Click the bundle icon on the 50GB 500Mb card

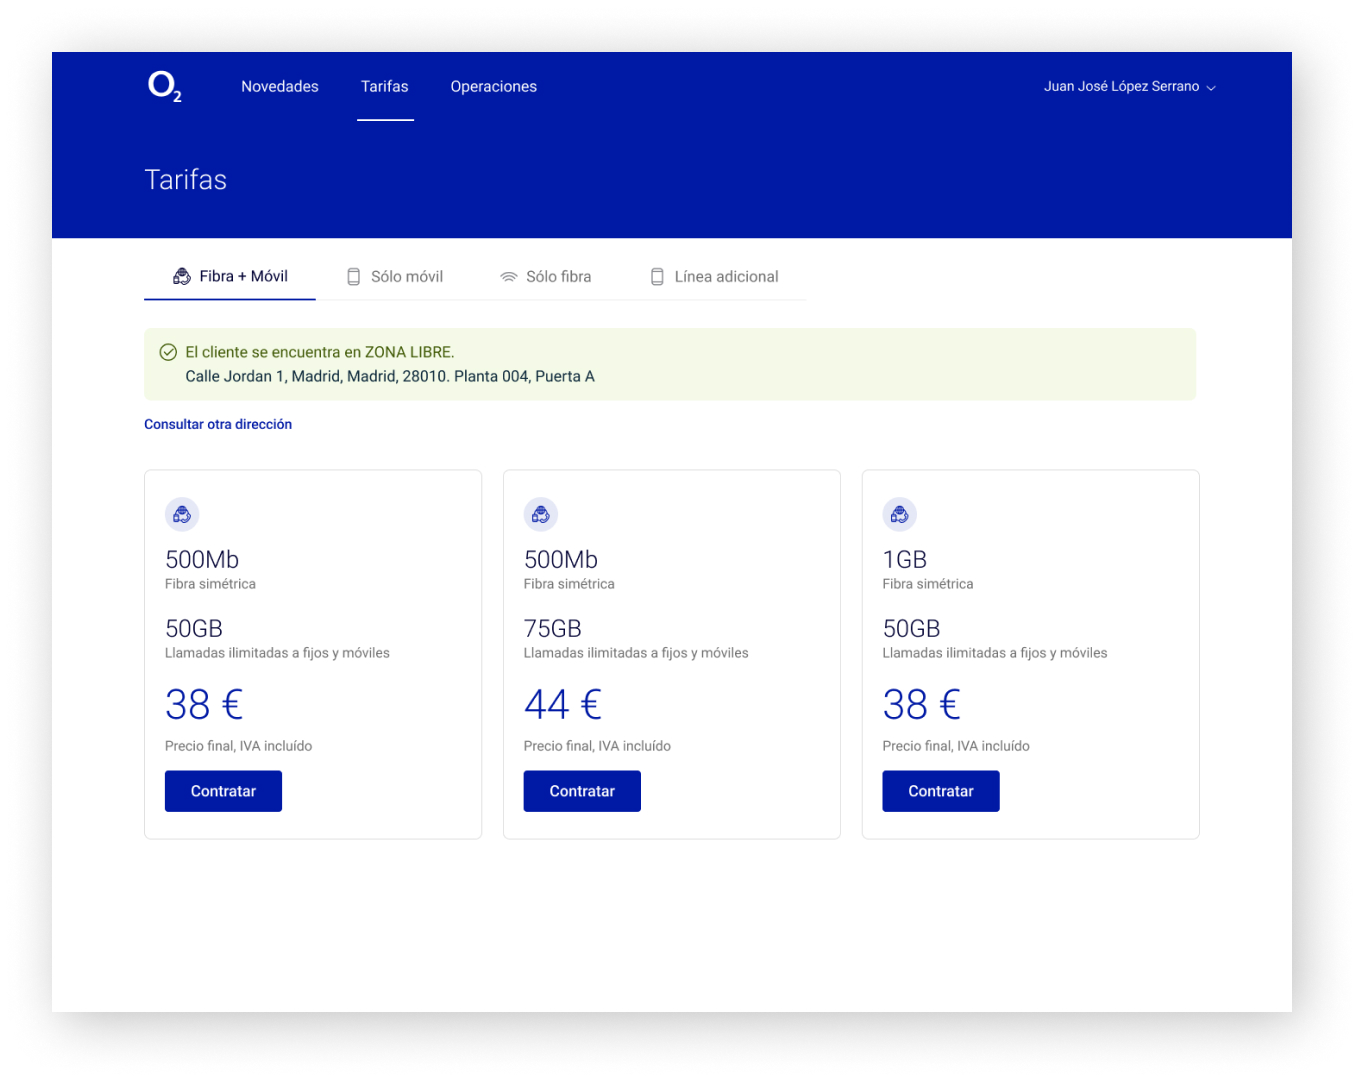tap(182, 515)
